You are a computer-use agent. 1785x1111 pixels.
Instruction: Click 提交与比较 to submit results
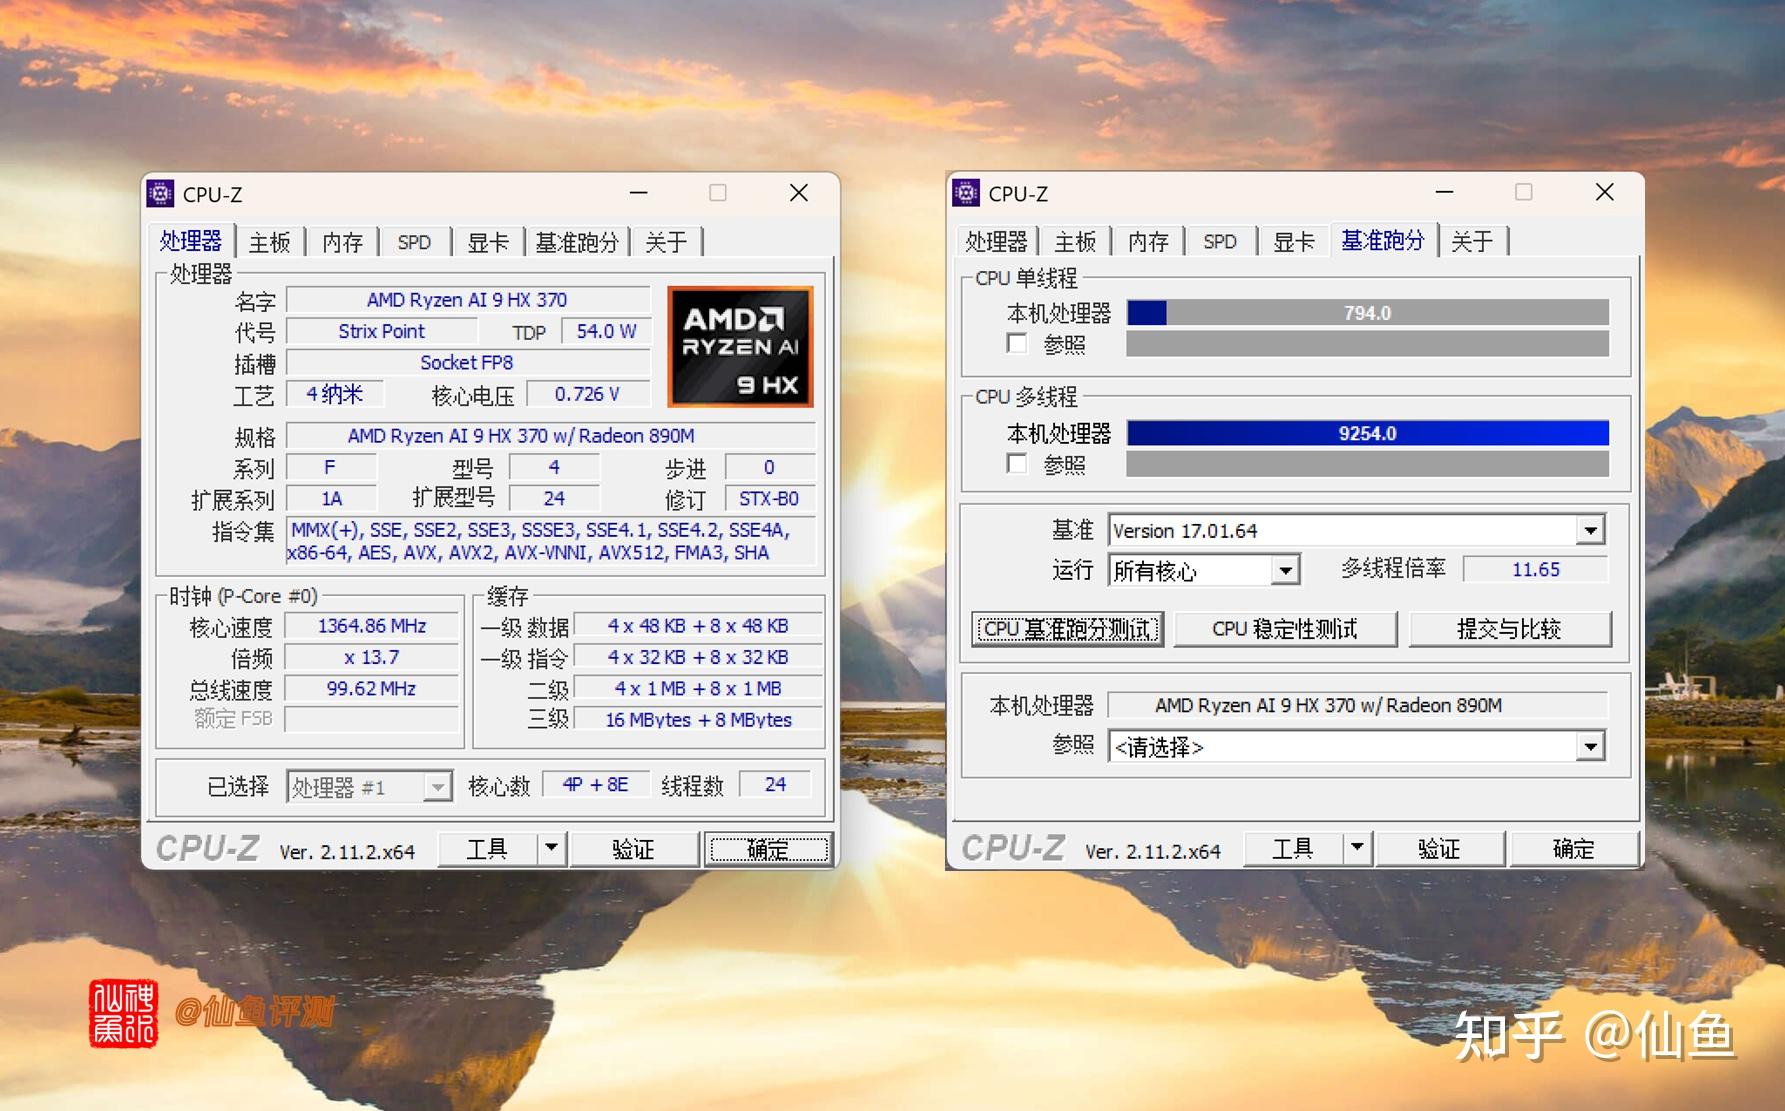coord(1510,629)
